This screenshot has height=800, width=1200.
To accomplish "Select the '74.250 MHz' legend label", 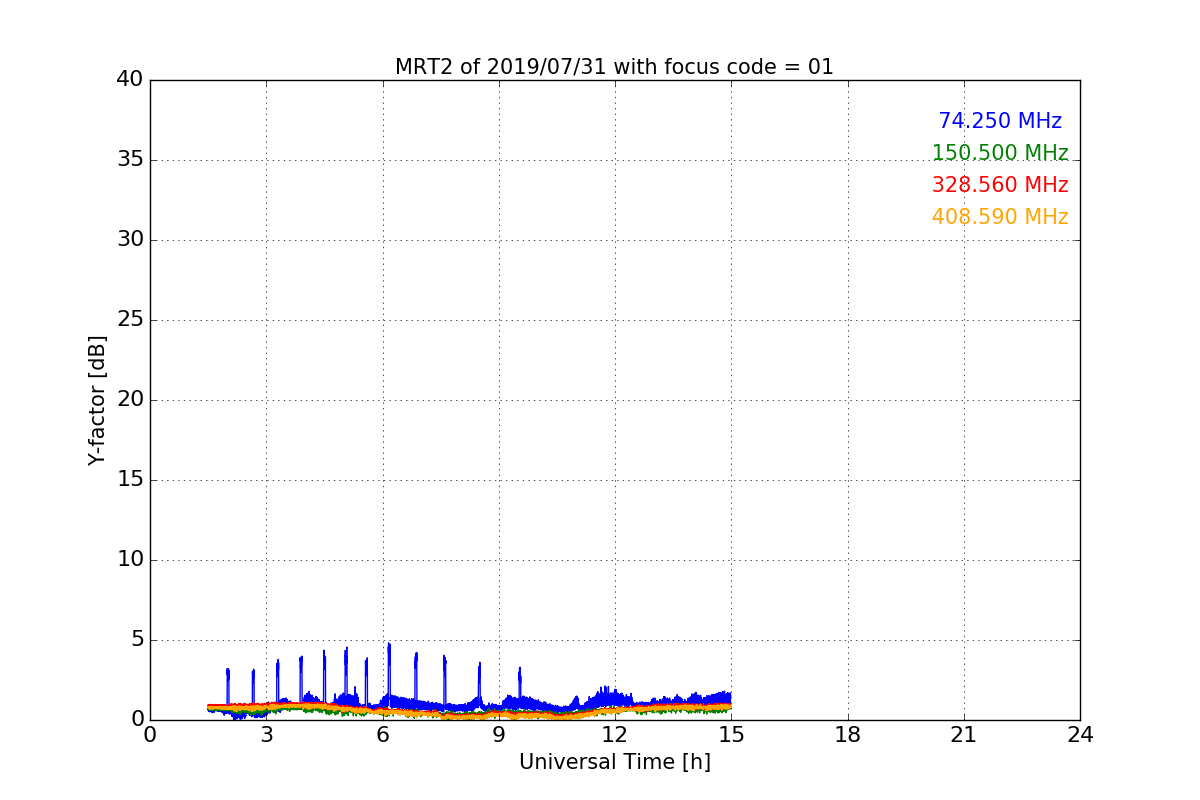I will [1000, 121].
